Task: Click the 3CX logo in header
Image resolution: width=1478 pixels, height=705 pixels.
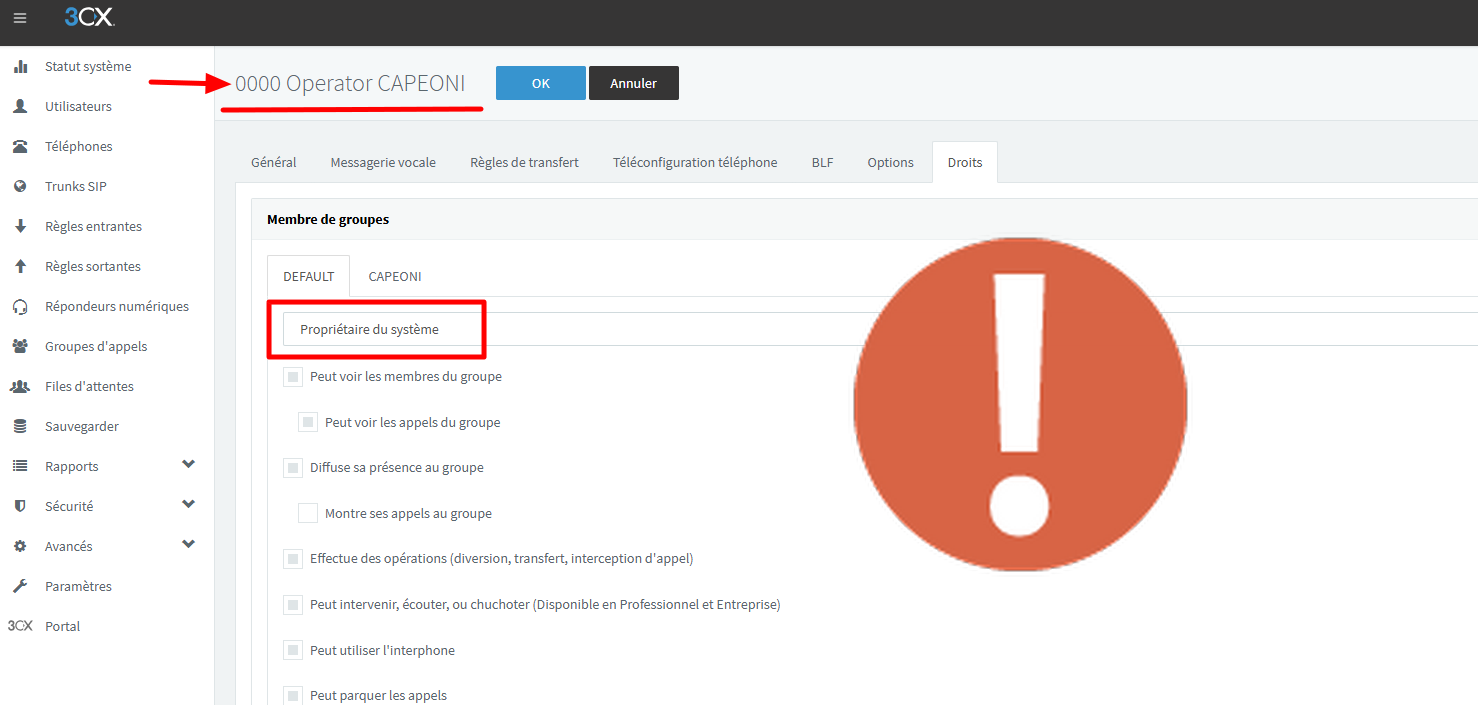Action: (x=92, y=17)
